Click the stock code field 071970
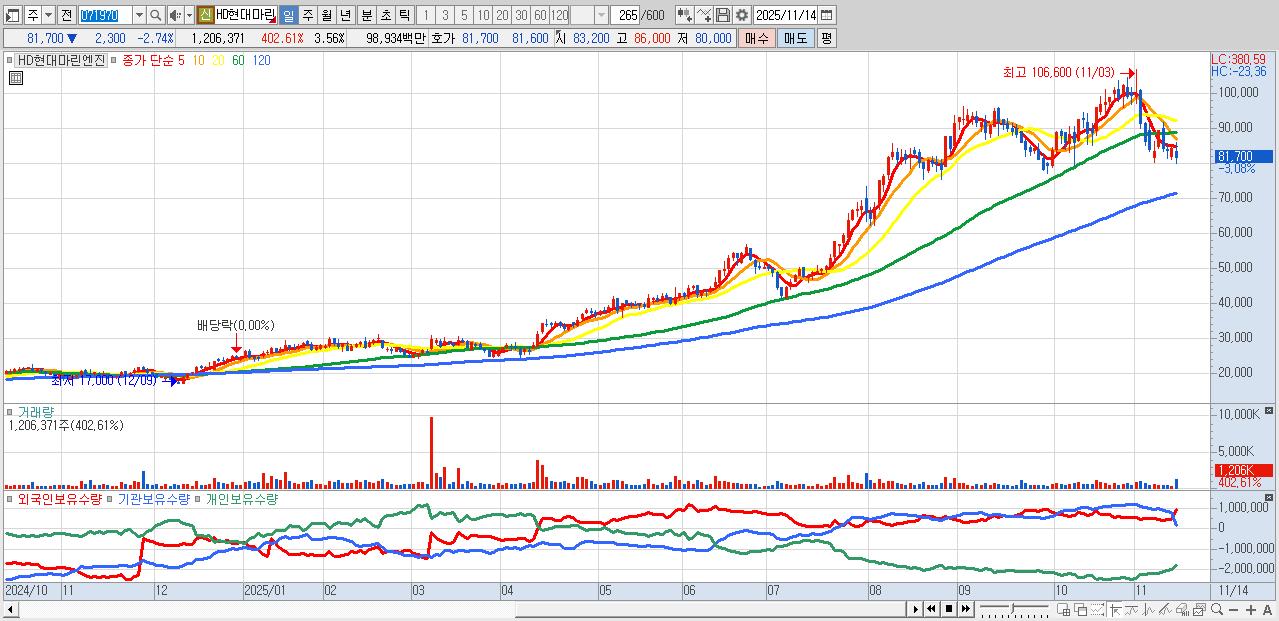The image size is (1279, 621). click(105, 15)
